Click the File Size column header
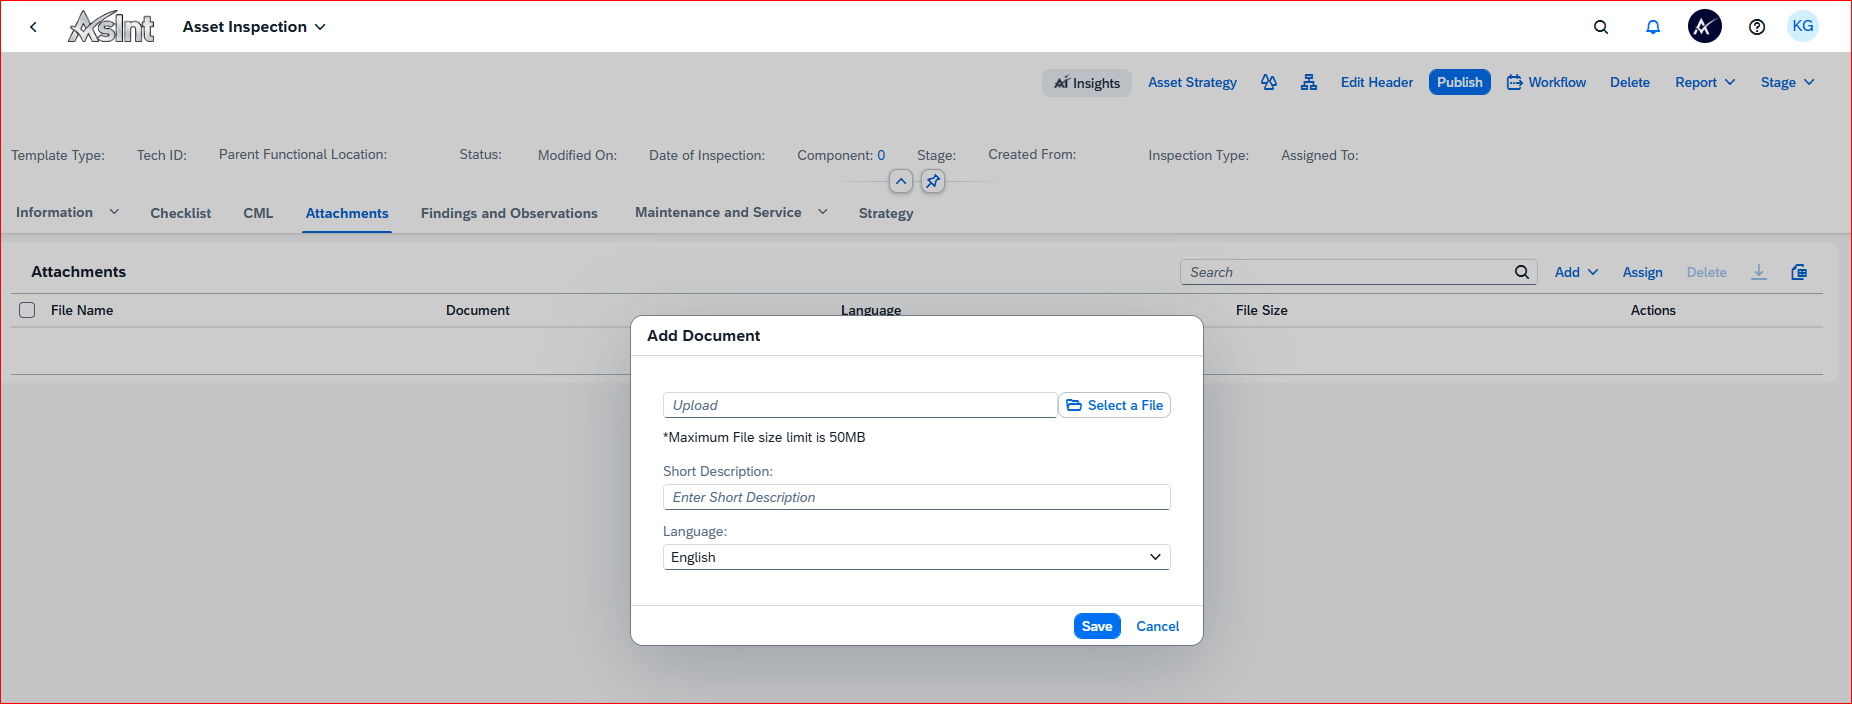1852x704 pixels. click(1262, 310)
